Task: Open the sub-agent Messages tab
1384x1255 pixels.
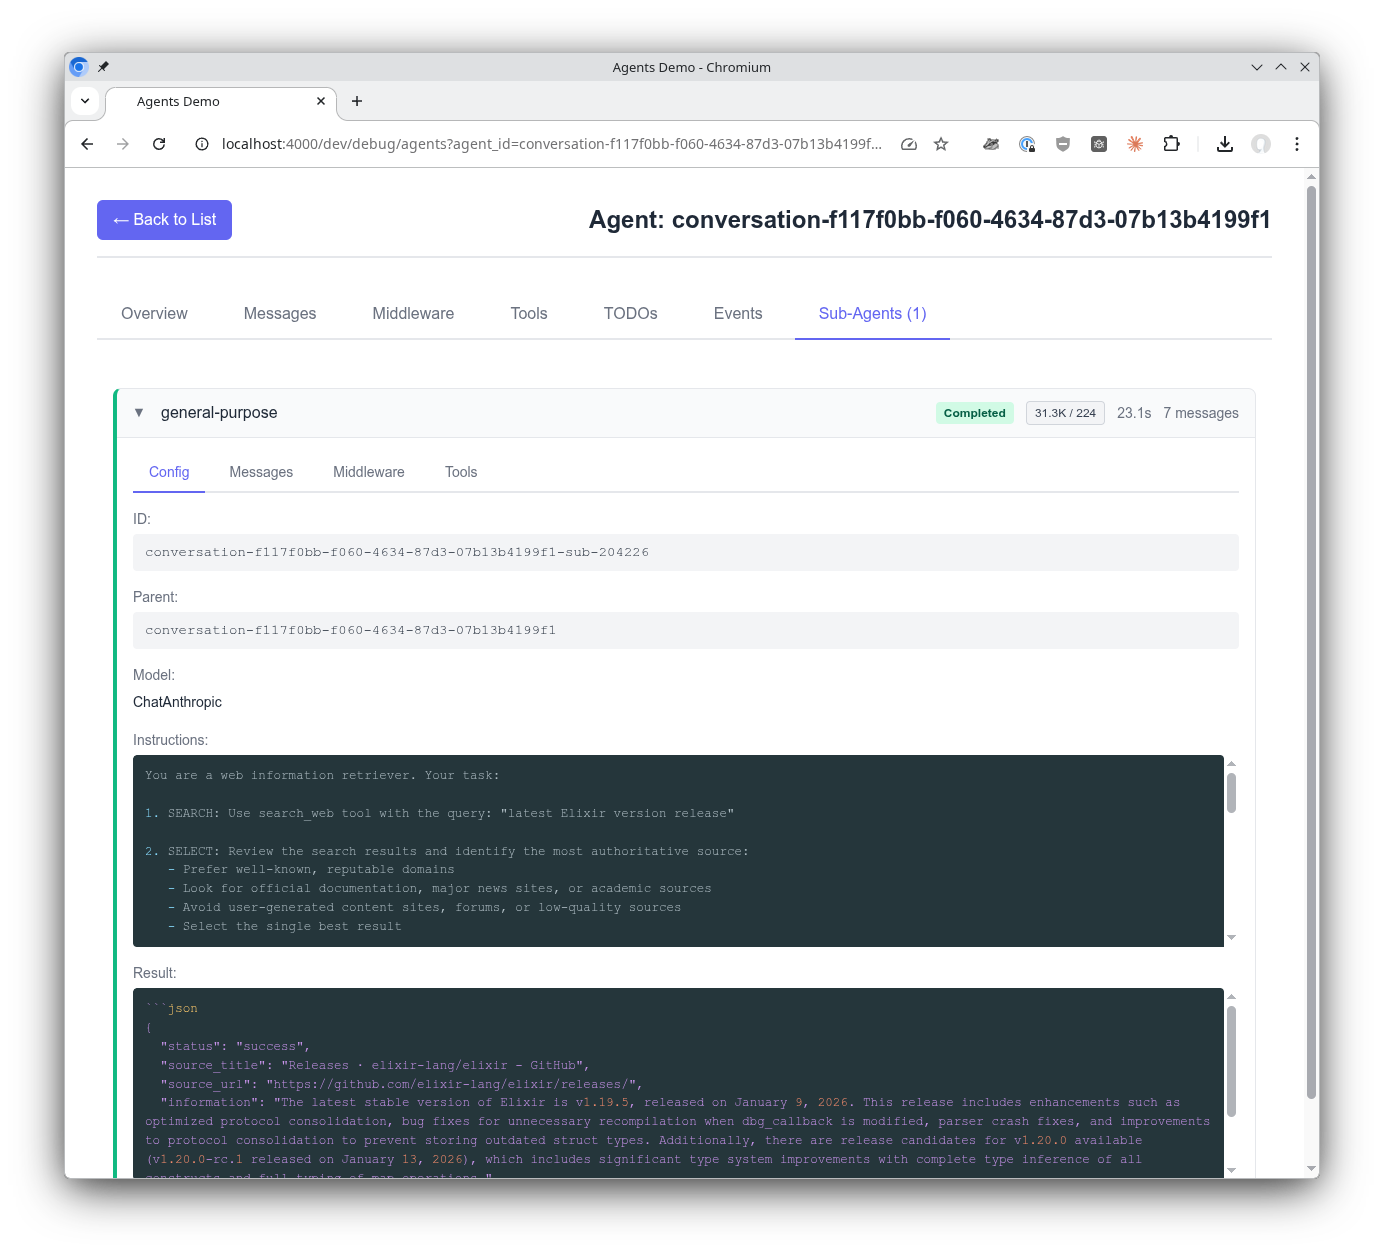Action: point(261,472)
